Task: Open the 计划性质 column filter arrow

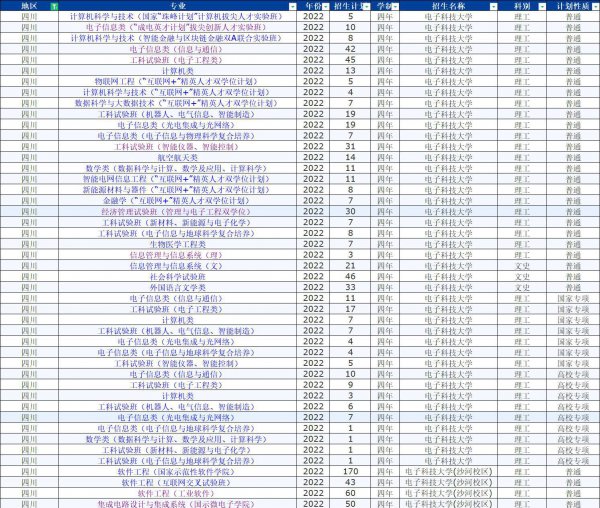Action: tap(594, 6)
